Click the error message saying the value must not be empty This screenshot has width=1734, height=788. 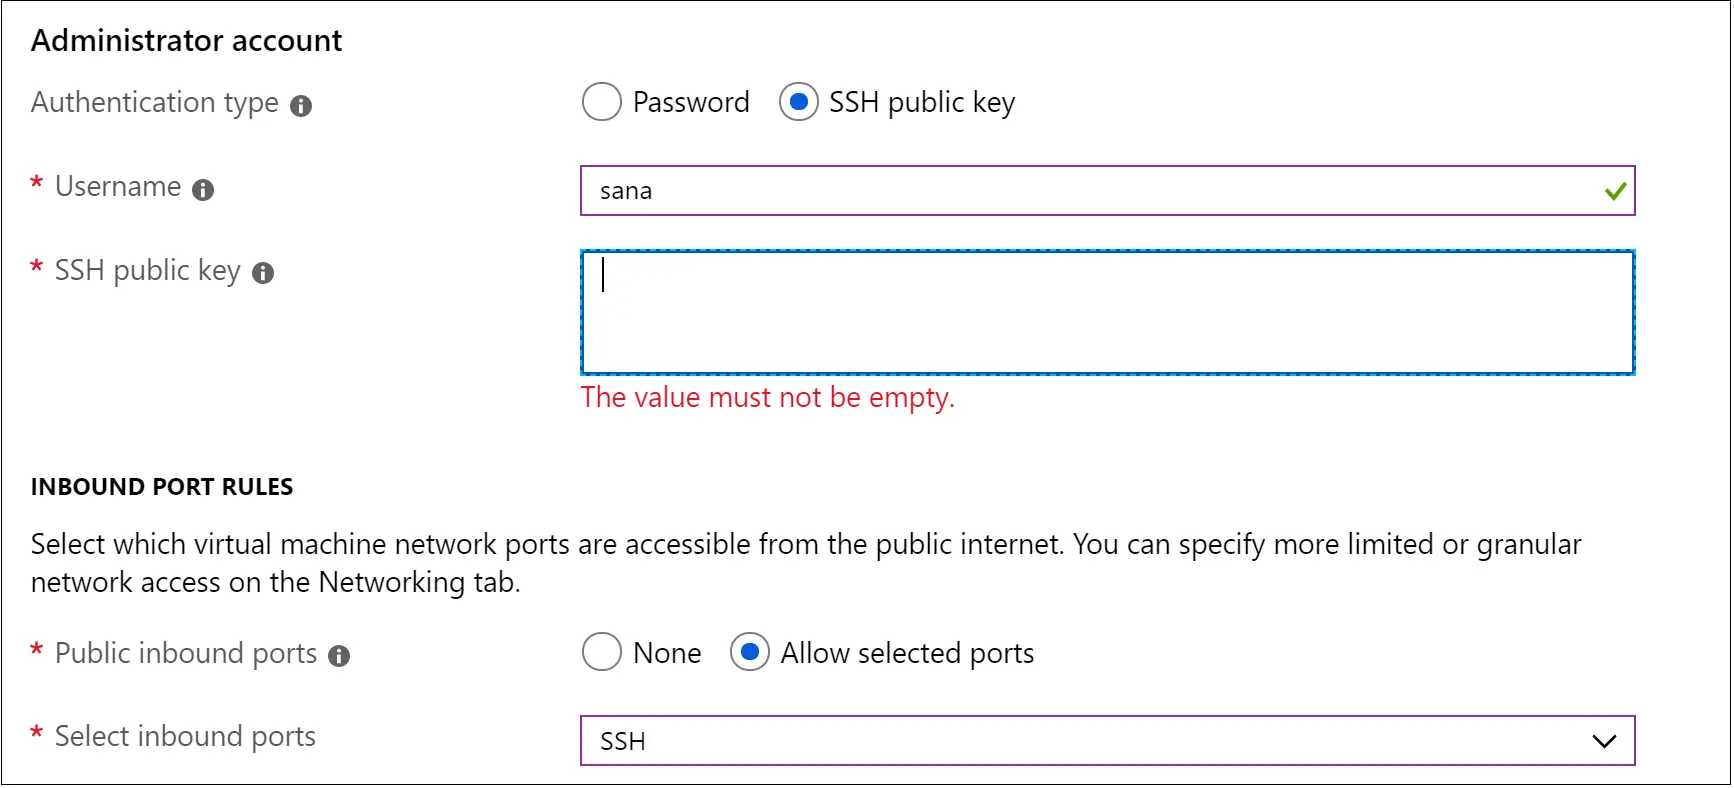767,397
